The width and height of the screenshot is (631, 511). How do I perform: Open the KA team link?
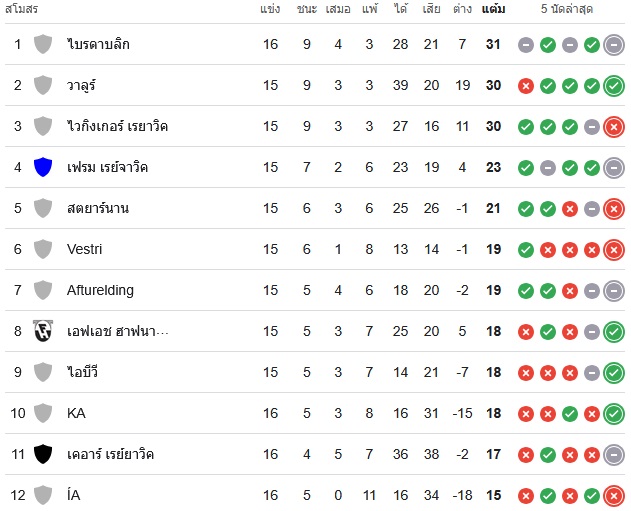76,413
